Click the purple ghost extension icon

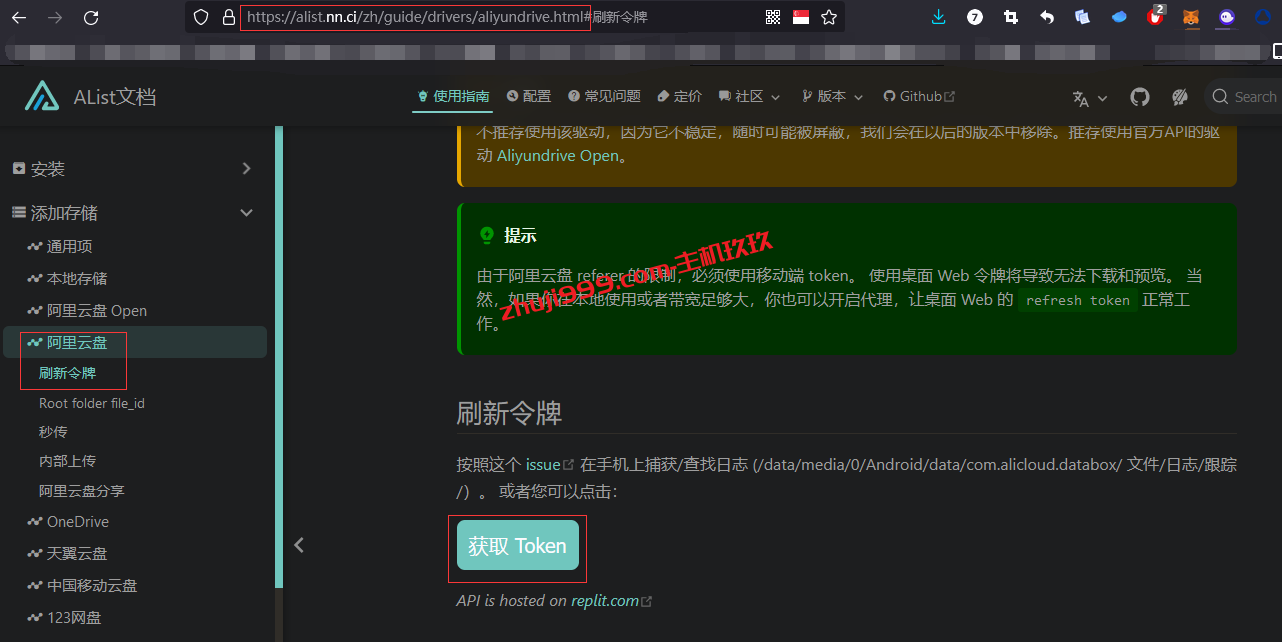pyautogui.click(x=1227, y=17)
